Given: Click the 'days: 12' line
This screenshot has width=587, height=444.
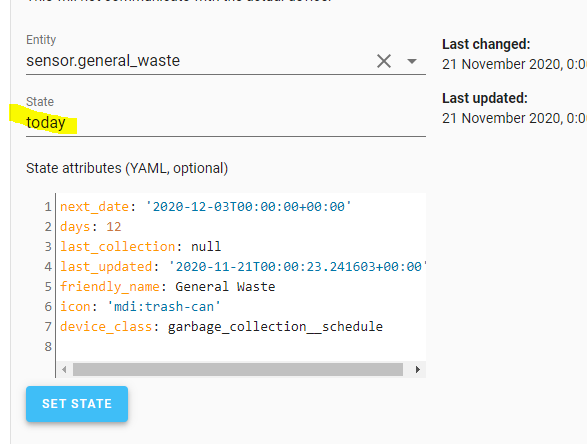Looking at the screenshot, I should (x=91, y=226).
